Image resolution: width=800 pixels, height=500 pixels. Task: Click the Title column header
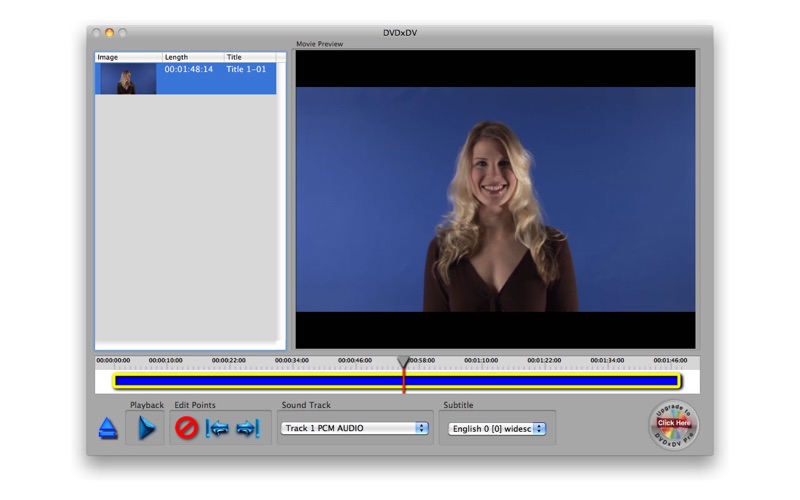(x=248, y=57)
